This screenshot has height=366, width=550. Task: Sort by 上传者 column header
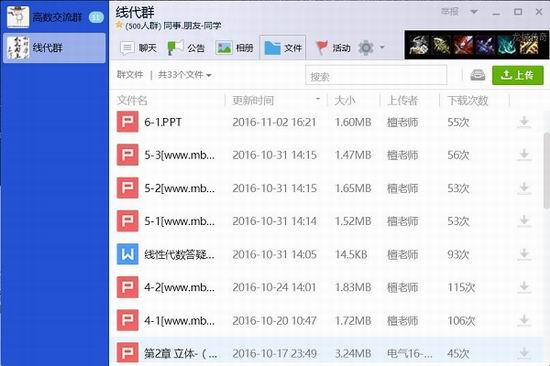(402, 101)
